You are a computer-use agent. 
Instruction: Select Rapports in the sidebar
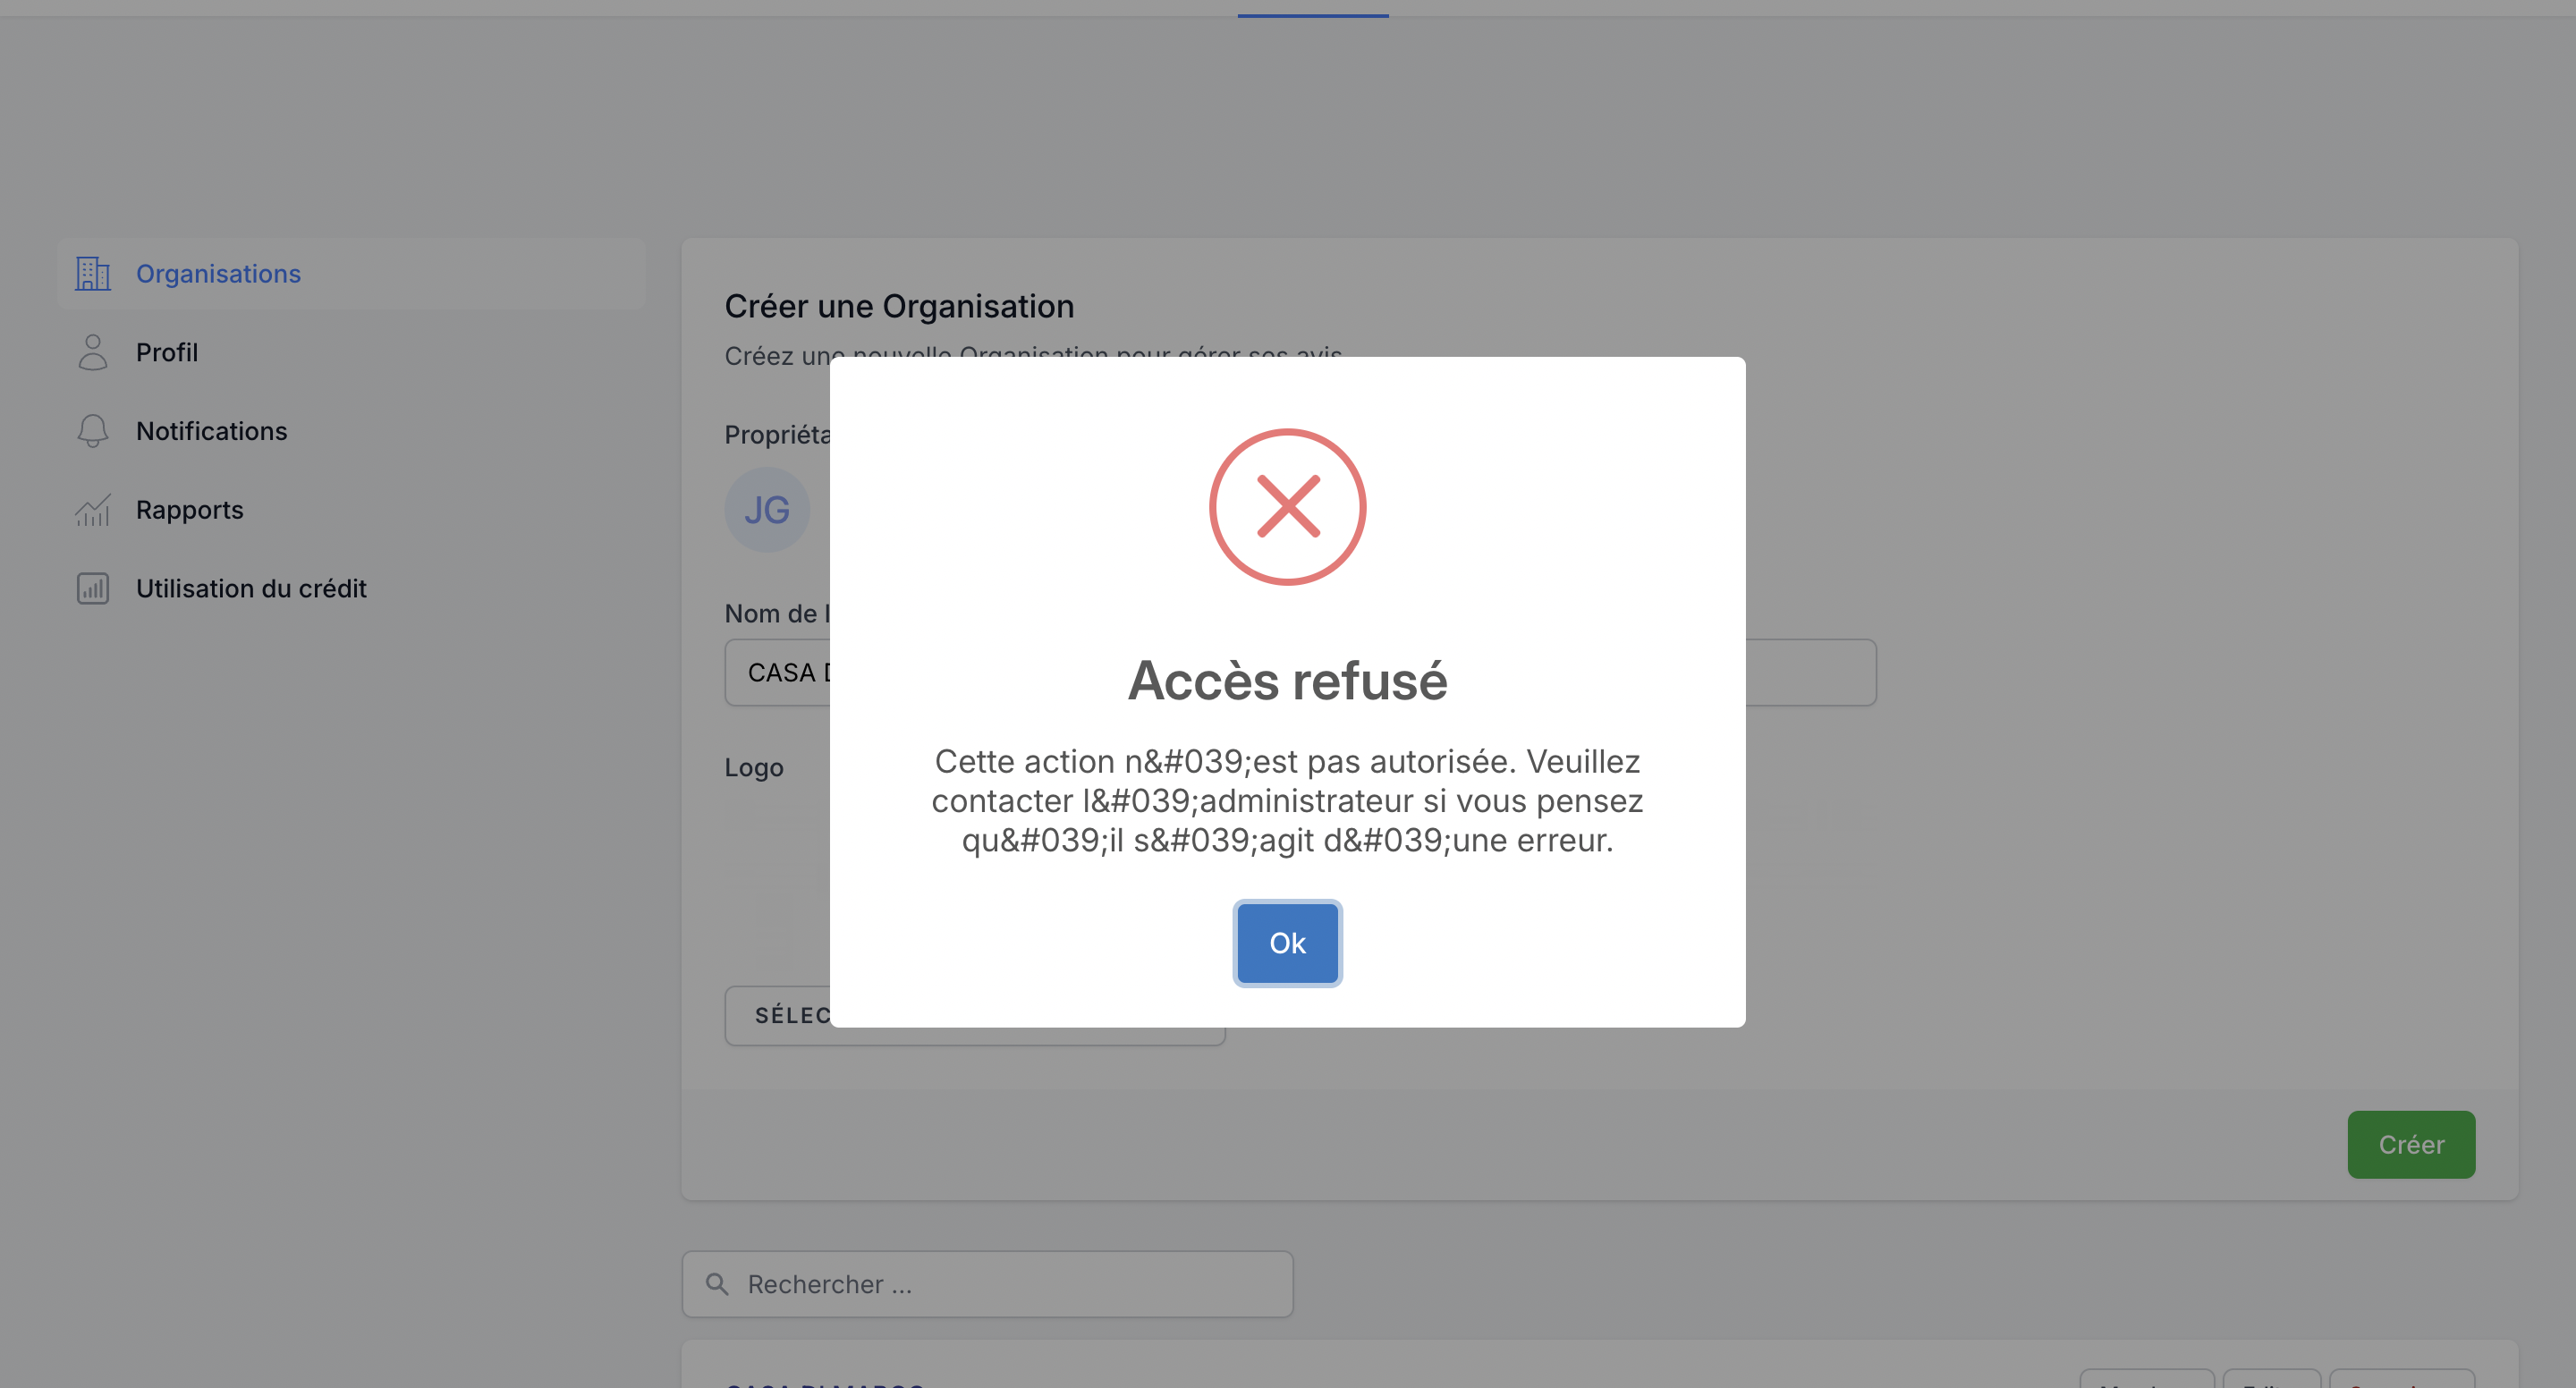[x=189, y=510]
